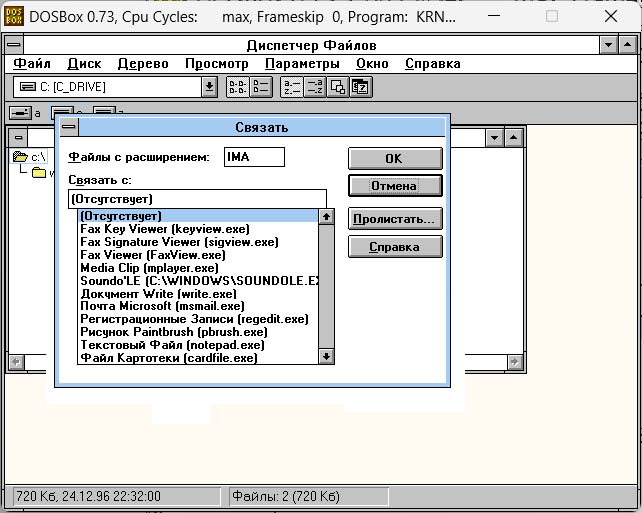
Task: Sort files by name toolbar icon
Action: click(x=292, y=87)
